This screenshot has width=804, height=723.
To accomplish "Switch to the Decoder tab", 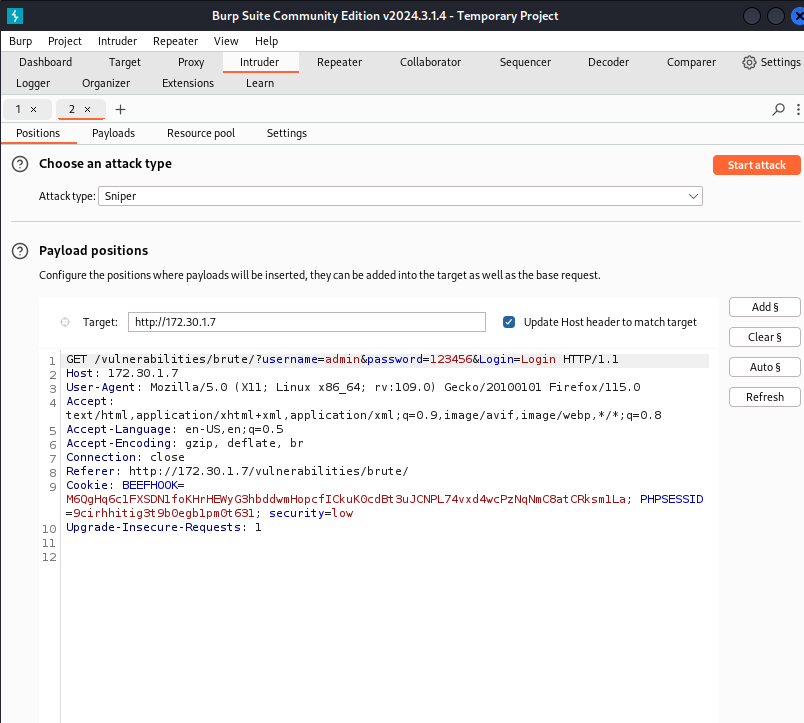I will coord(608,62).
